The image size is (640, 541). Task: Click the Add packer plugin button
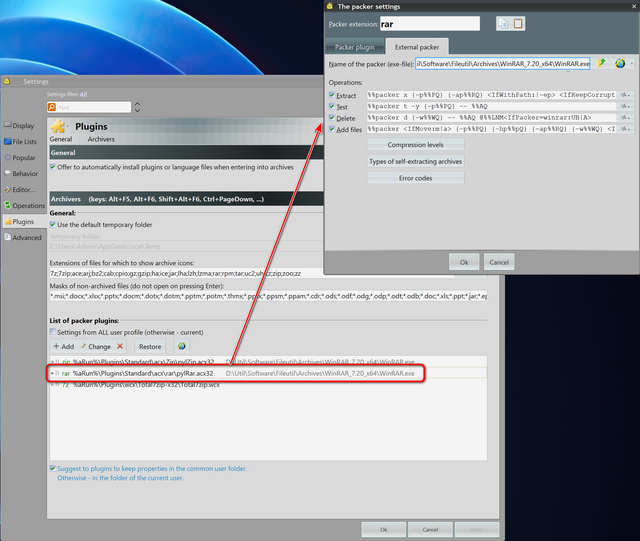64,346
